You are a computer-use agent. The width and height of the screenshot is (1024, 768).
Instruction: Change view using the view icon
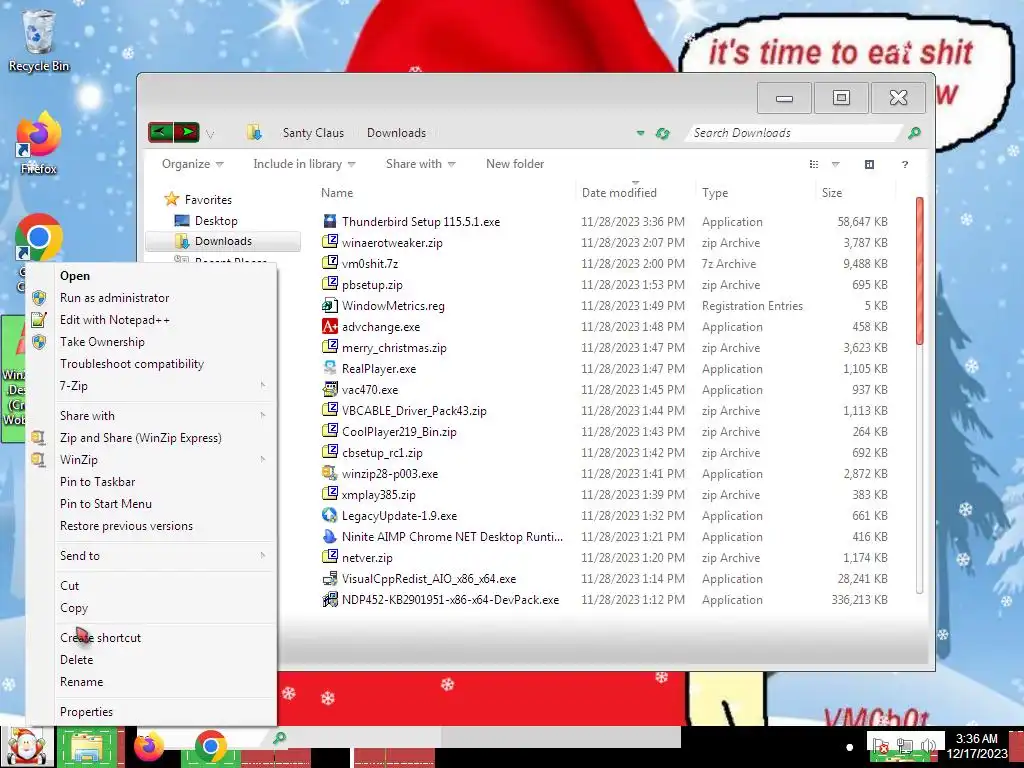tap(814, 164)
